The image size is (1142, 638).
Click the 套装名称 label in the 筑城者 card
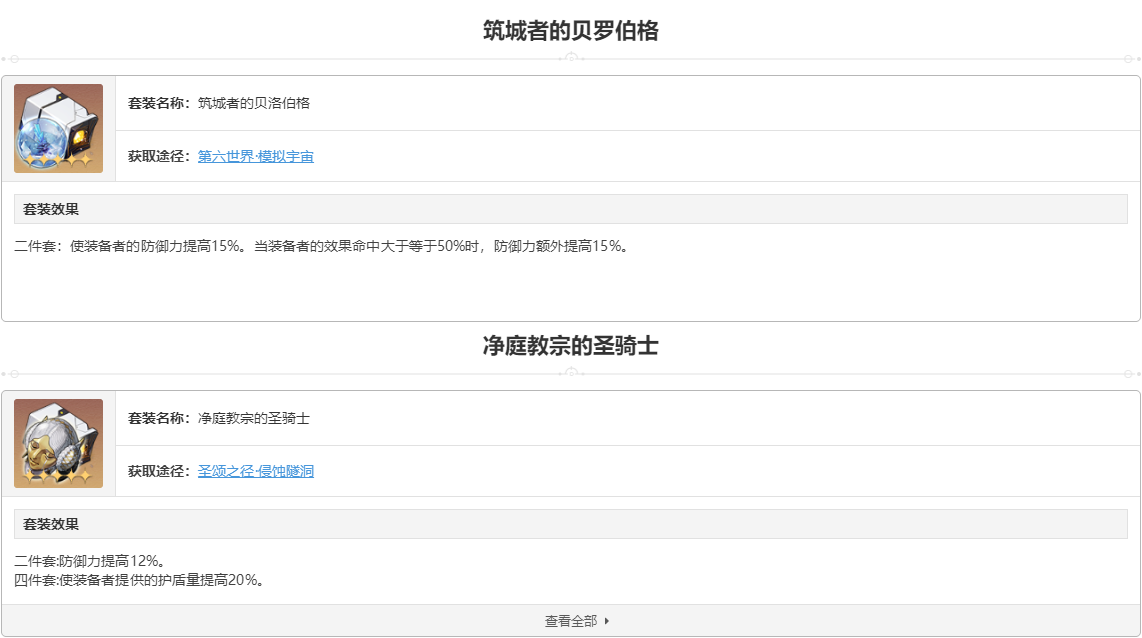(x=159, y=103)
